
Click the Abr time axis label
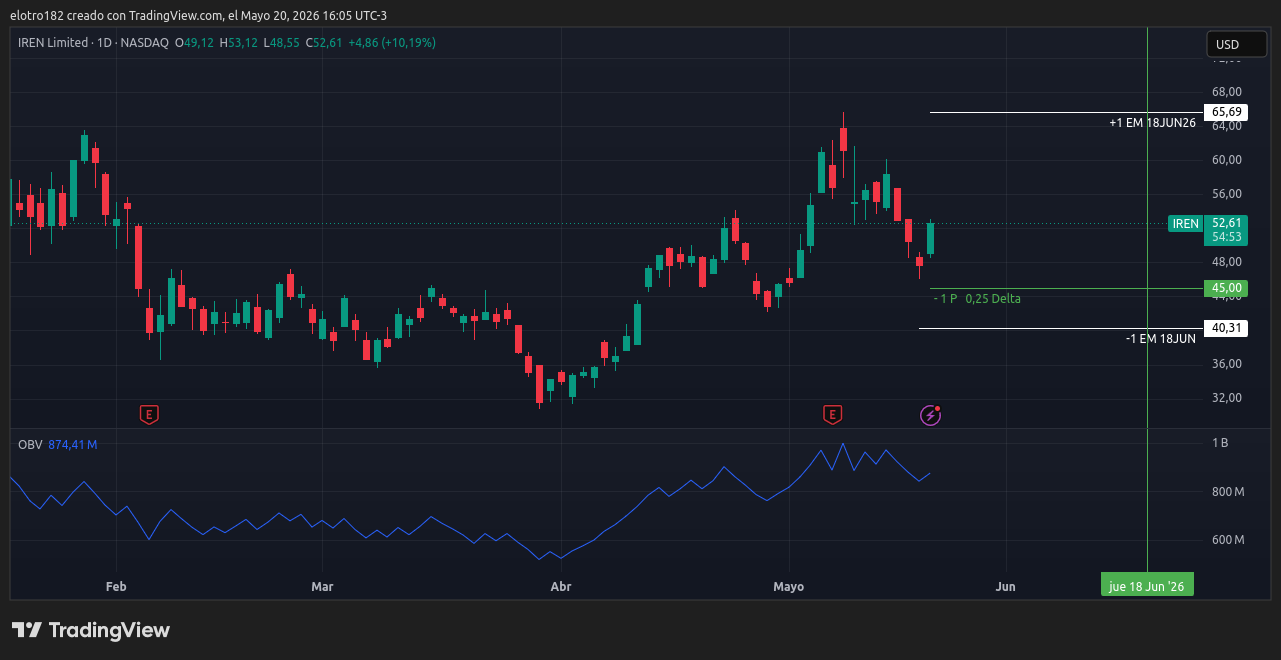coord(561,586)
